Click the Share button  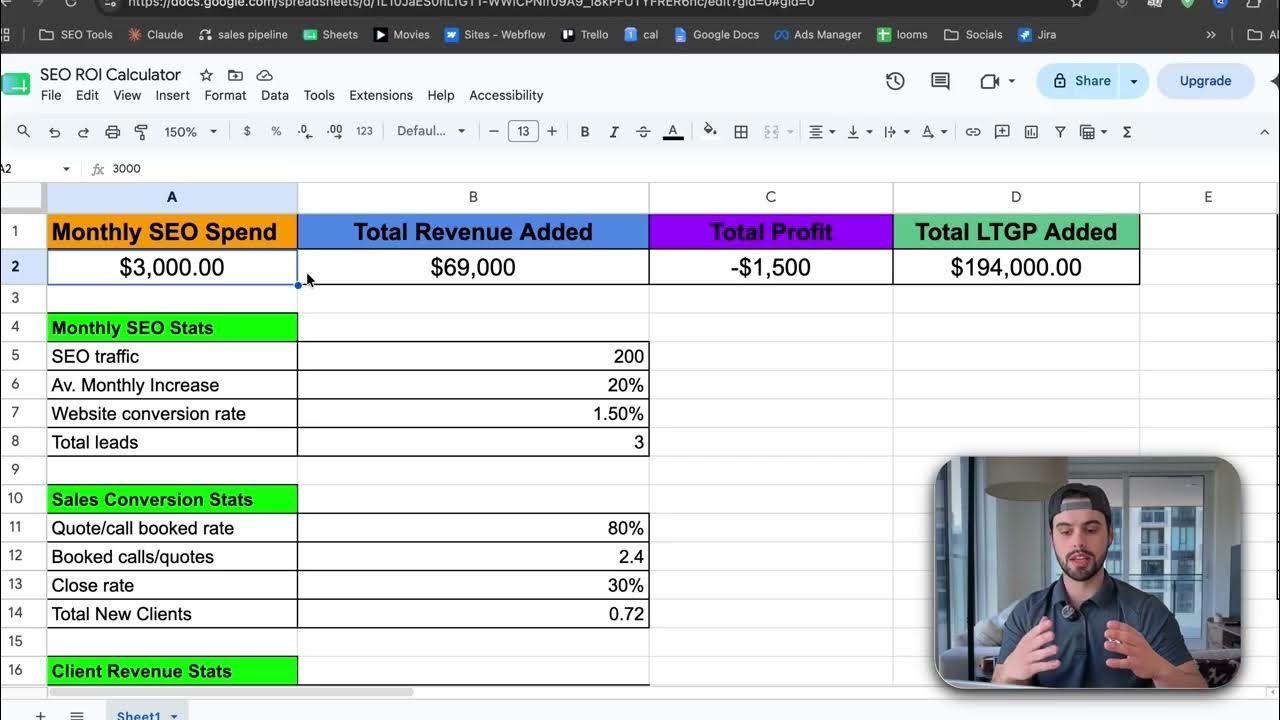pyautogui.click(x=1080, y=81)
